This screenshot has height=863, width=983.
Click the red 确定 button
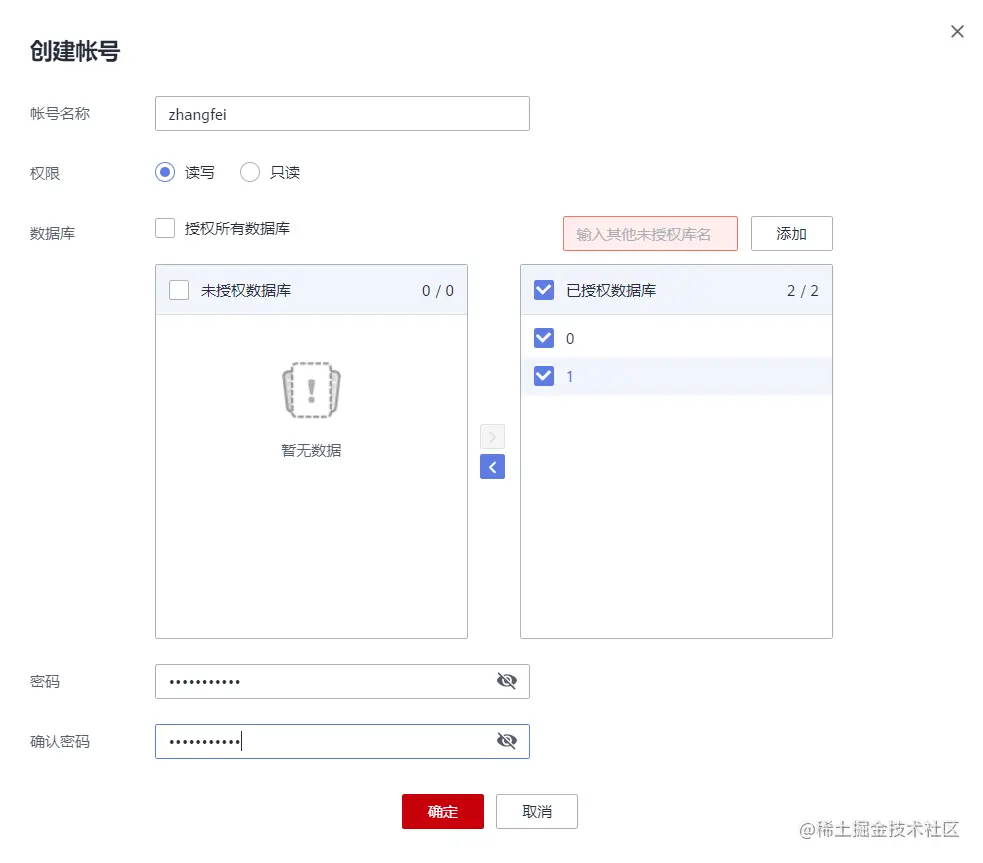point(443,812)
